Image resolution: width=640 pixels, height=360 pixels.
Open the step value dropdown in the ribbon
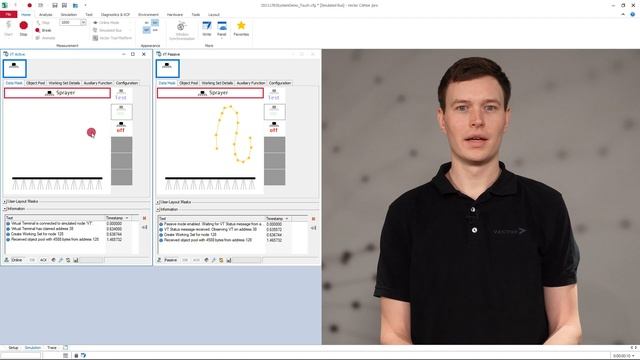[83, 22]
